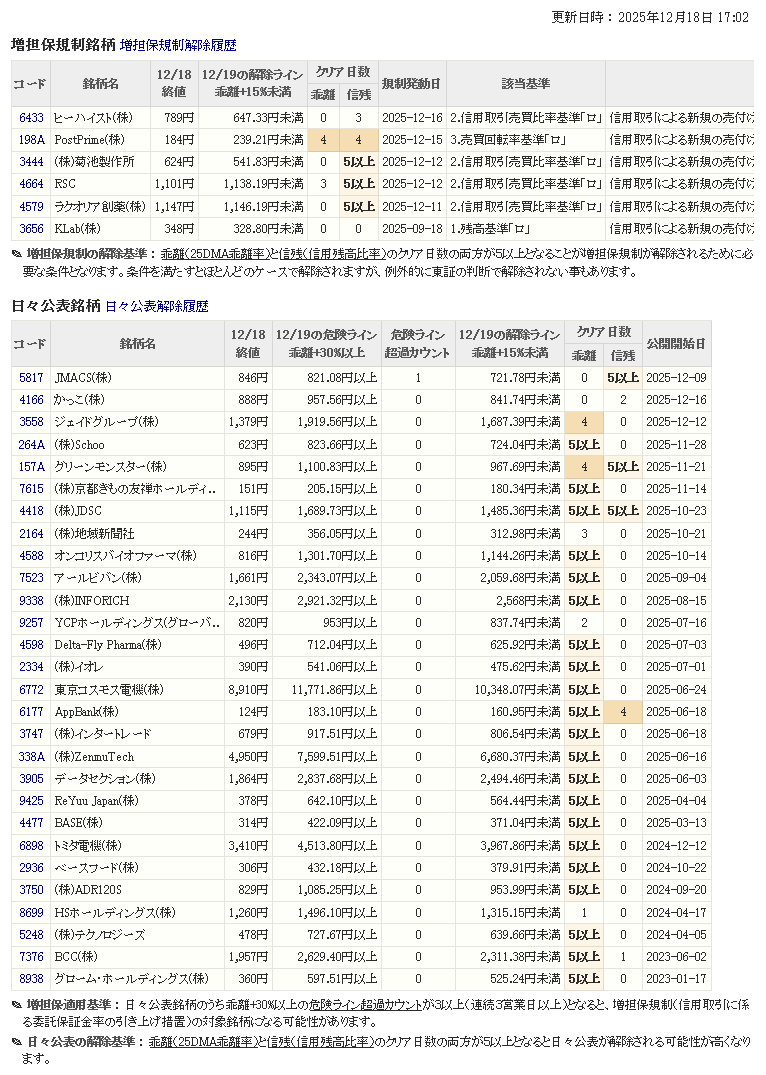
Task: Click the pencil icon beside 日々公表の解除基準
Action: click(17, 1042)
